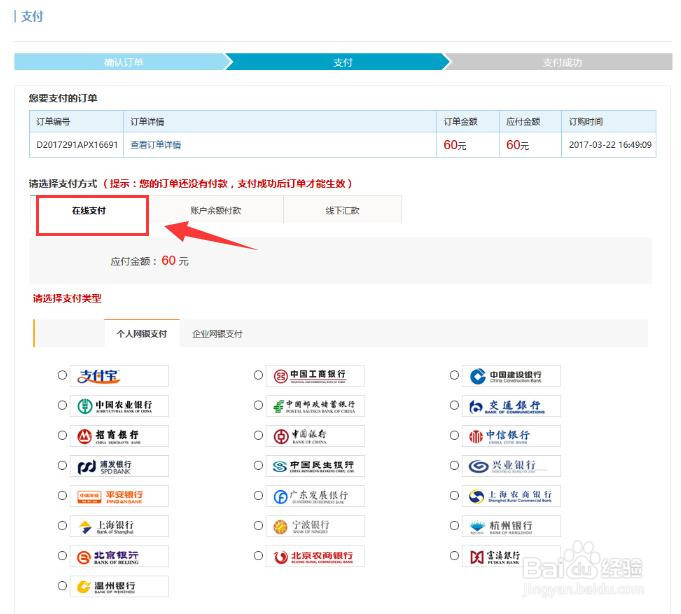Select radio button for 平安银行
The image size is (681, 614).
click(62, 495)
